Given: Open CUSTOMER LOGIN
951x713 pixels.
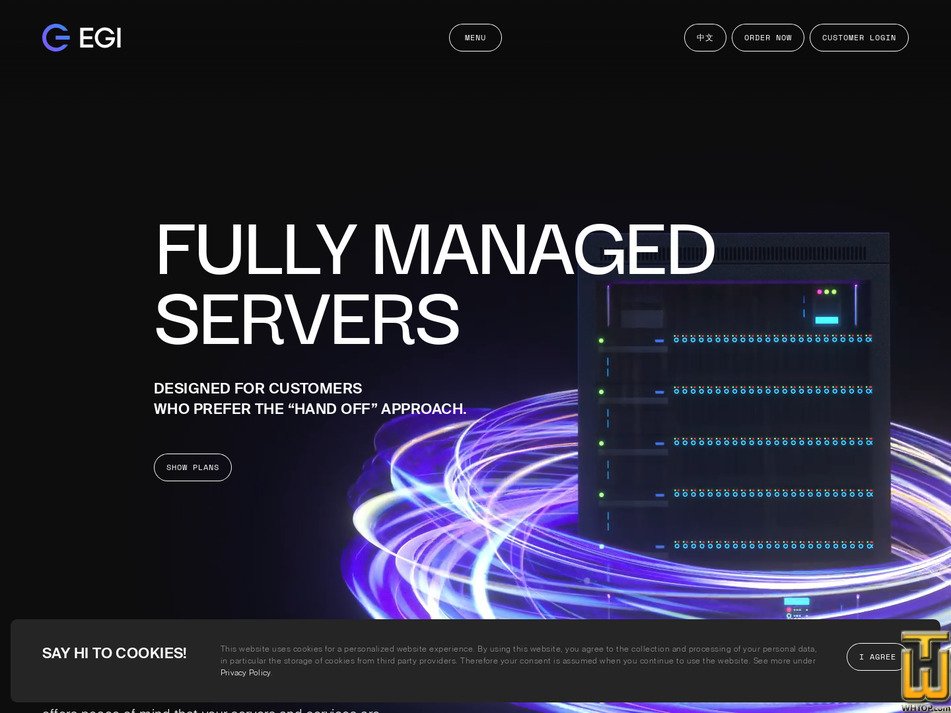Looking at the screenshot, I should click(858, 37).
